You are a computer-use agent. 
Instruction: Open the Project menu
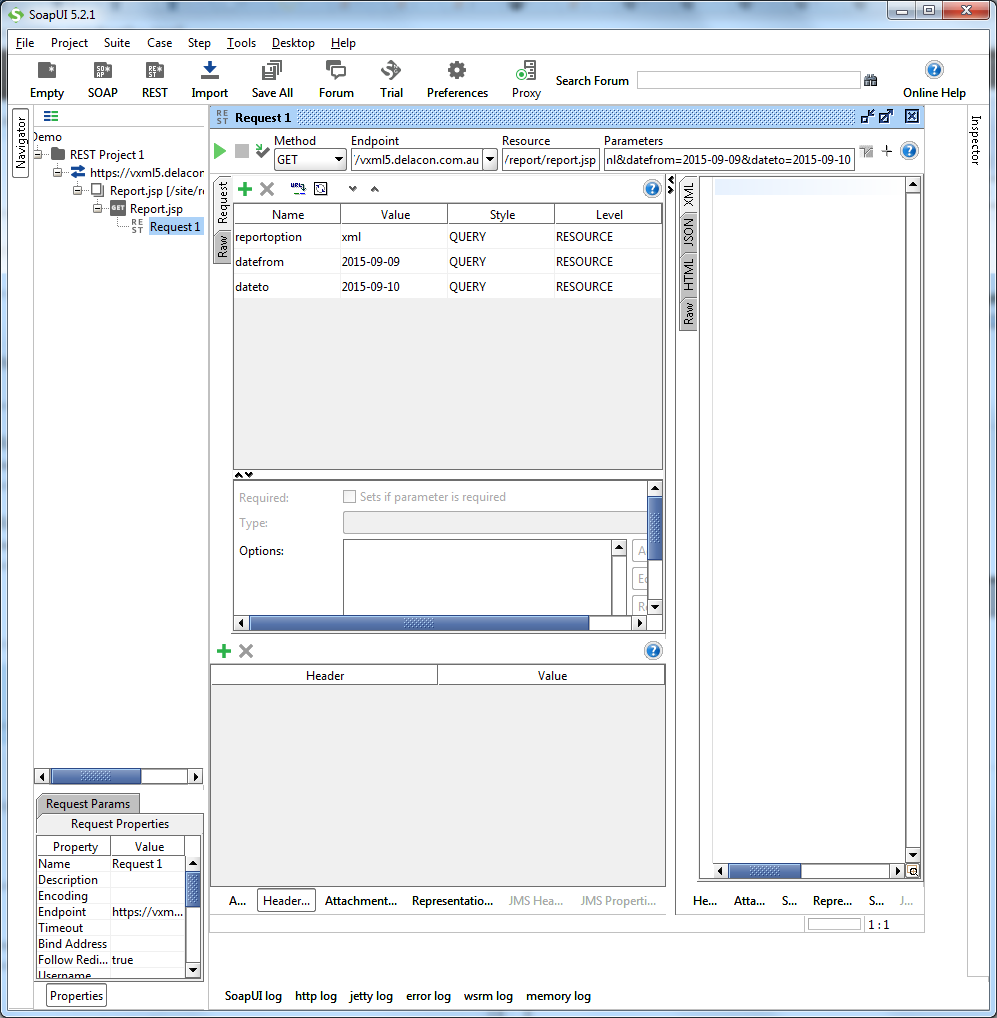(x=69, y=43)
